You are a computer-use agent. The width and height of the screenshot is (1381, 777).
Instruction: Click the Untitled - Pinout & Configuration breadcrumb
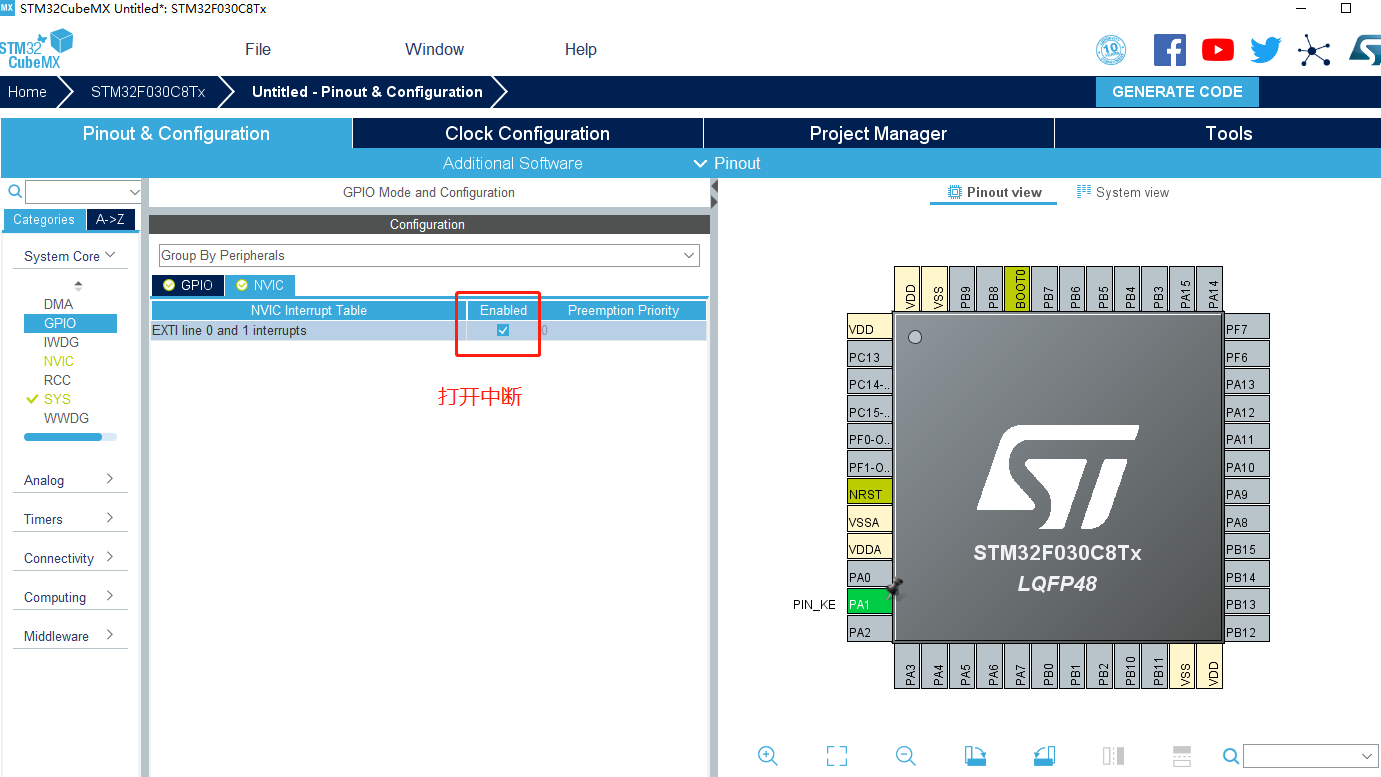(367, 92)
